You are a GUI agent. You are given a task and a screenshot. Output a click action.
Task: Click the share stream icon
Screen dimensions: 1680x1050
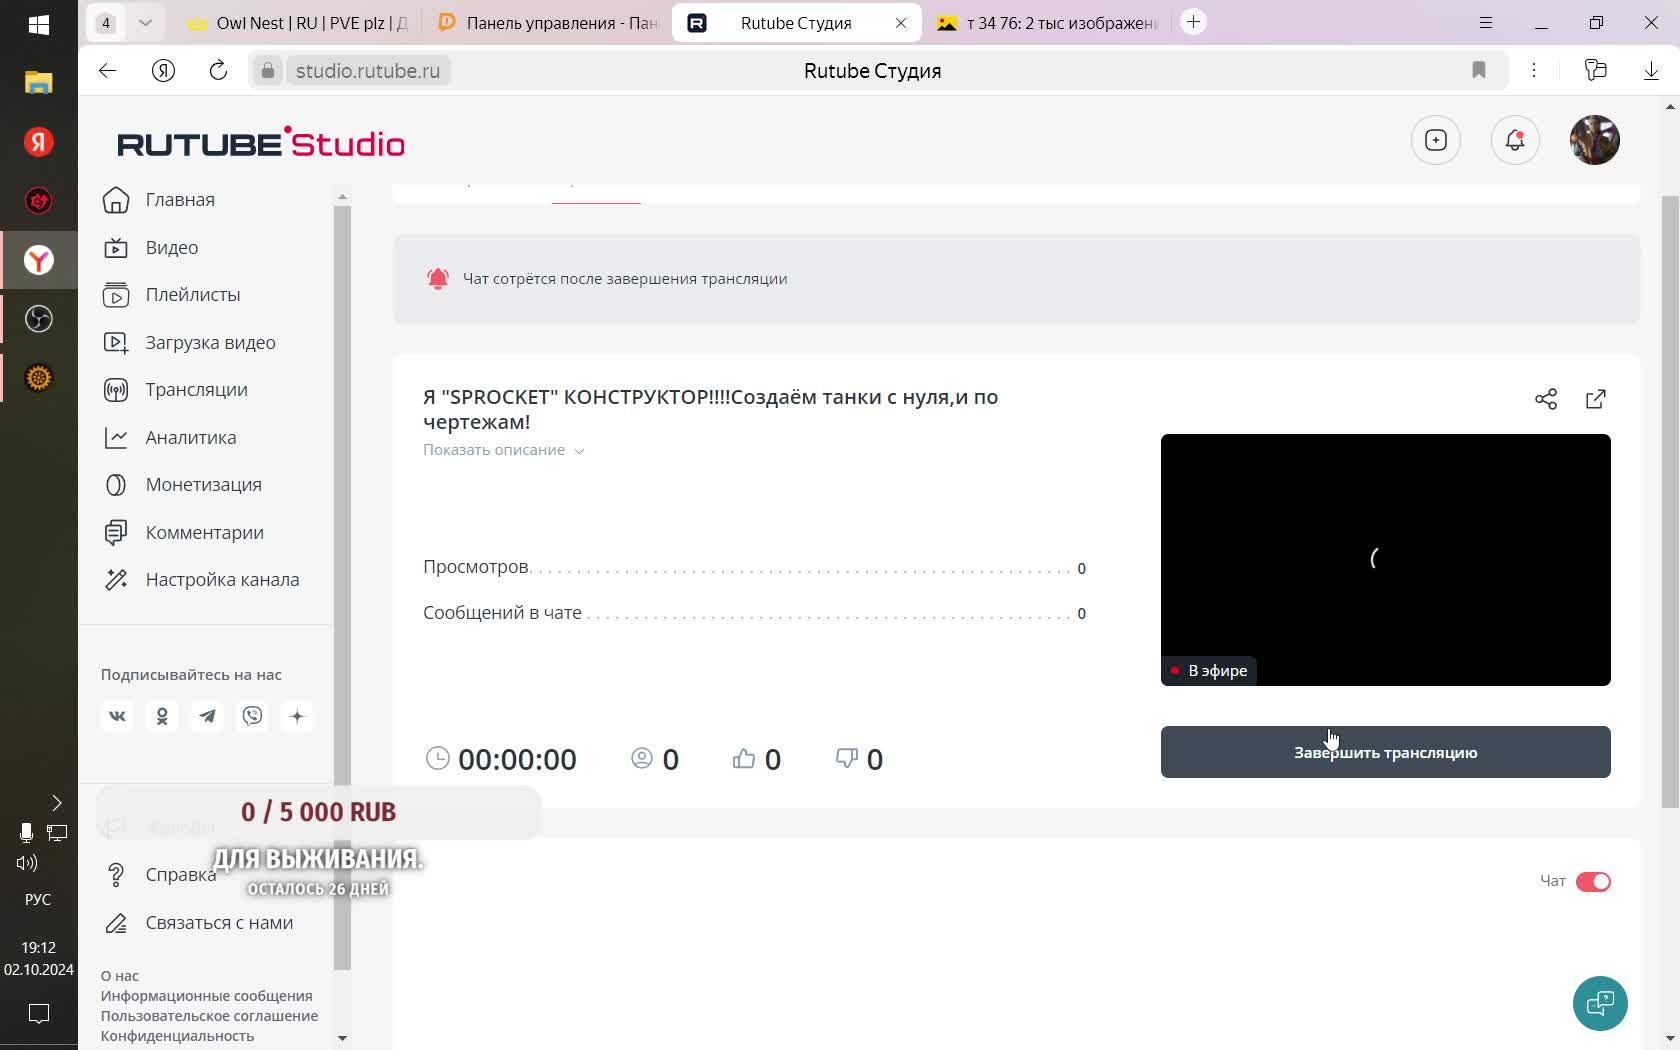[1546, 399]
